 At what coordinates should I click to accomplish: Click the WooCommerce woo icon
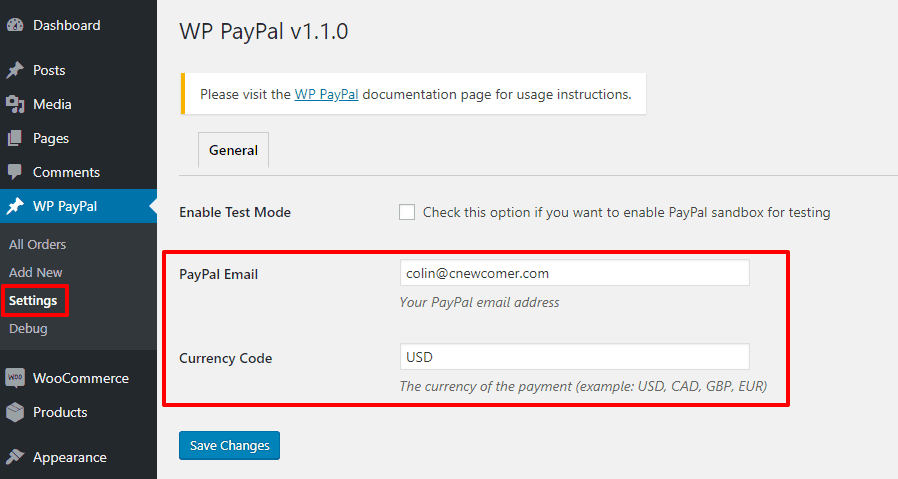[x=15, y=378]
